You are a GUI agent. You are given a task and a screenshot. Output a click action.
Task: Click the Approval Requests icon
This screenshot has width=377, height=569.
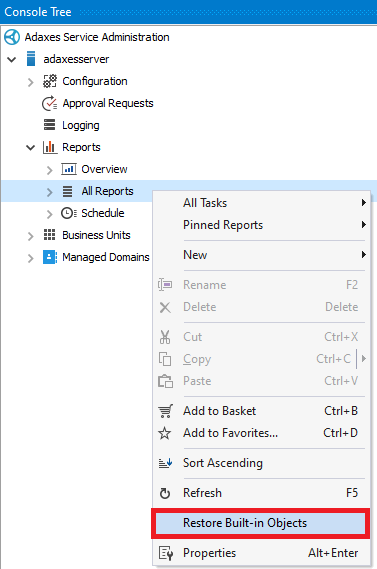pos(49,103)
